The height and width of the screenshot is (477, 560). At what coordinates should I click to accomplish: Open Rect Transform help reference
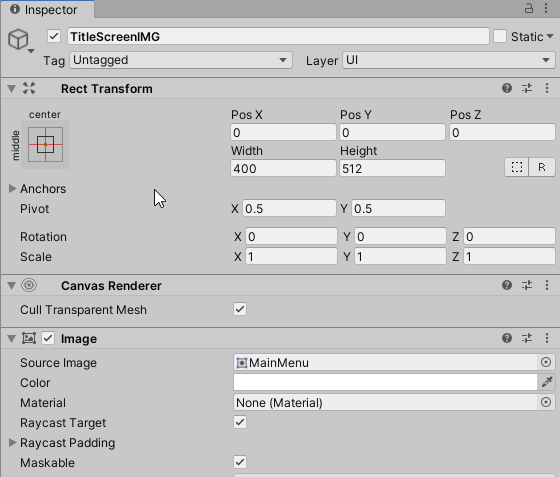click(507, 88)
